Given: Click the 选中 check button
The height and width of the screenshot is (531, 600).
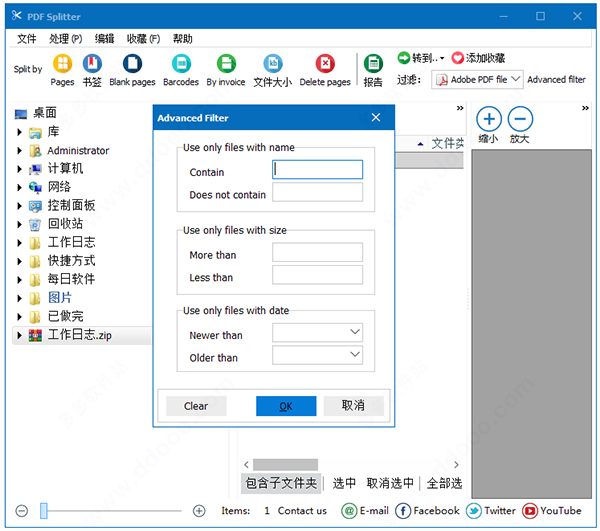Looking at the screenshot, I should tap(344, 483).
